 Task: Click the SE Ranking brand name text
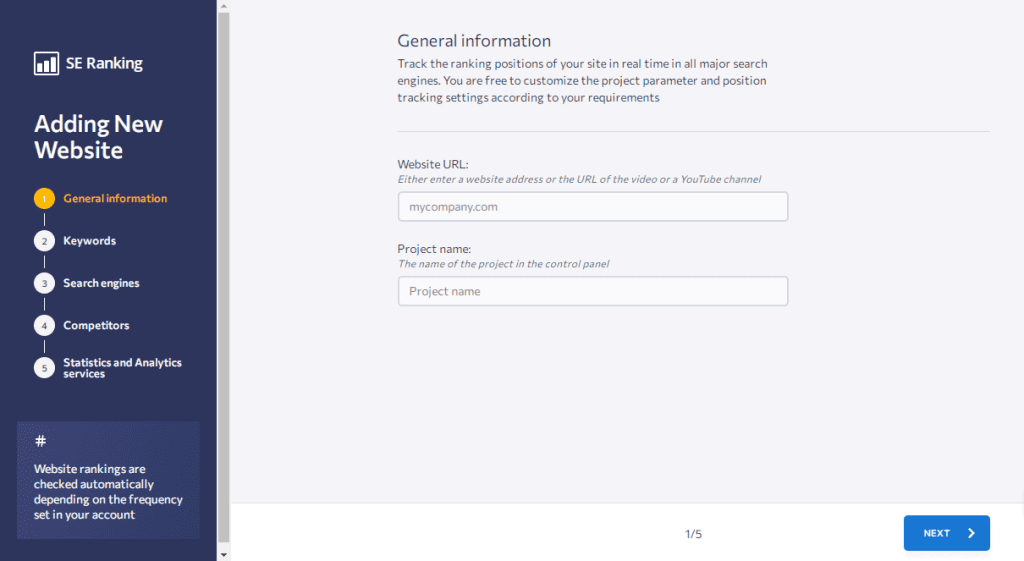104,63
